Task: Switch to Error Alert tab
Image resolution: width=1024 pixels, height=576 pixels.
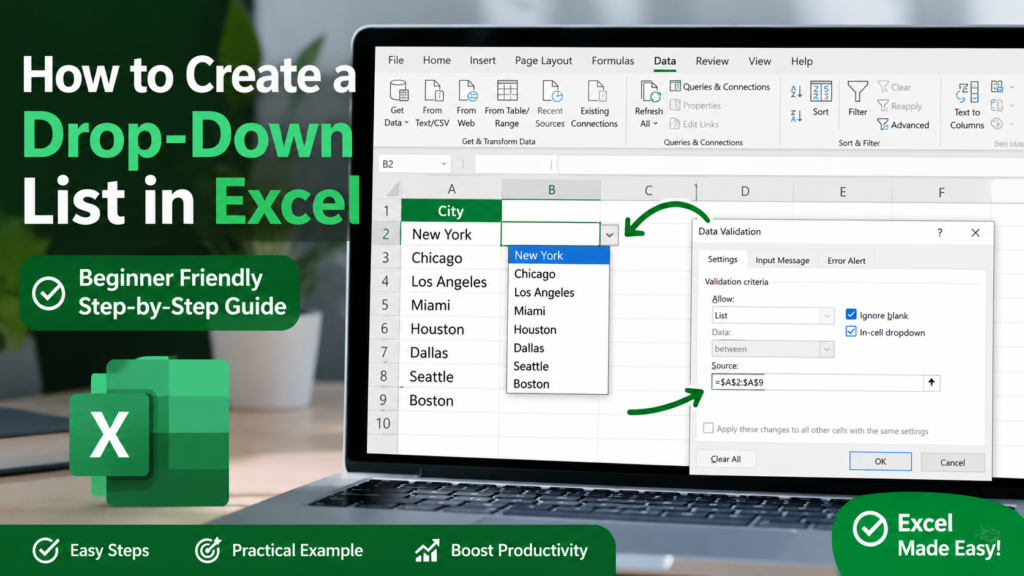Action: tap(846, 261)
